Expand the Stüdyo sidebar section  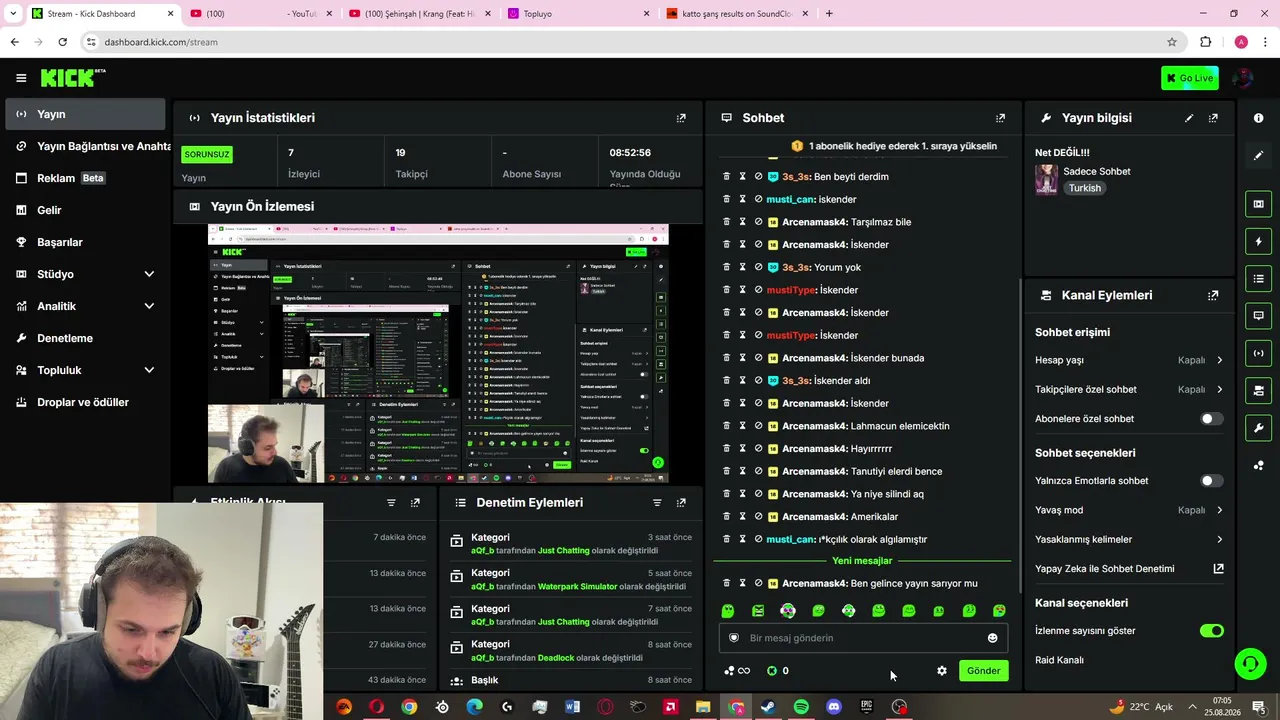pos(149,274)
